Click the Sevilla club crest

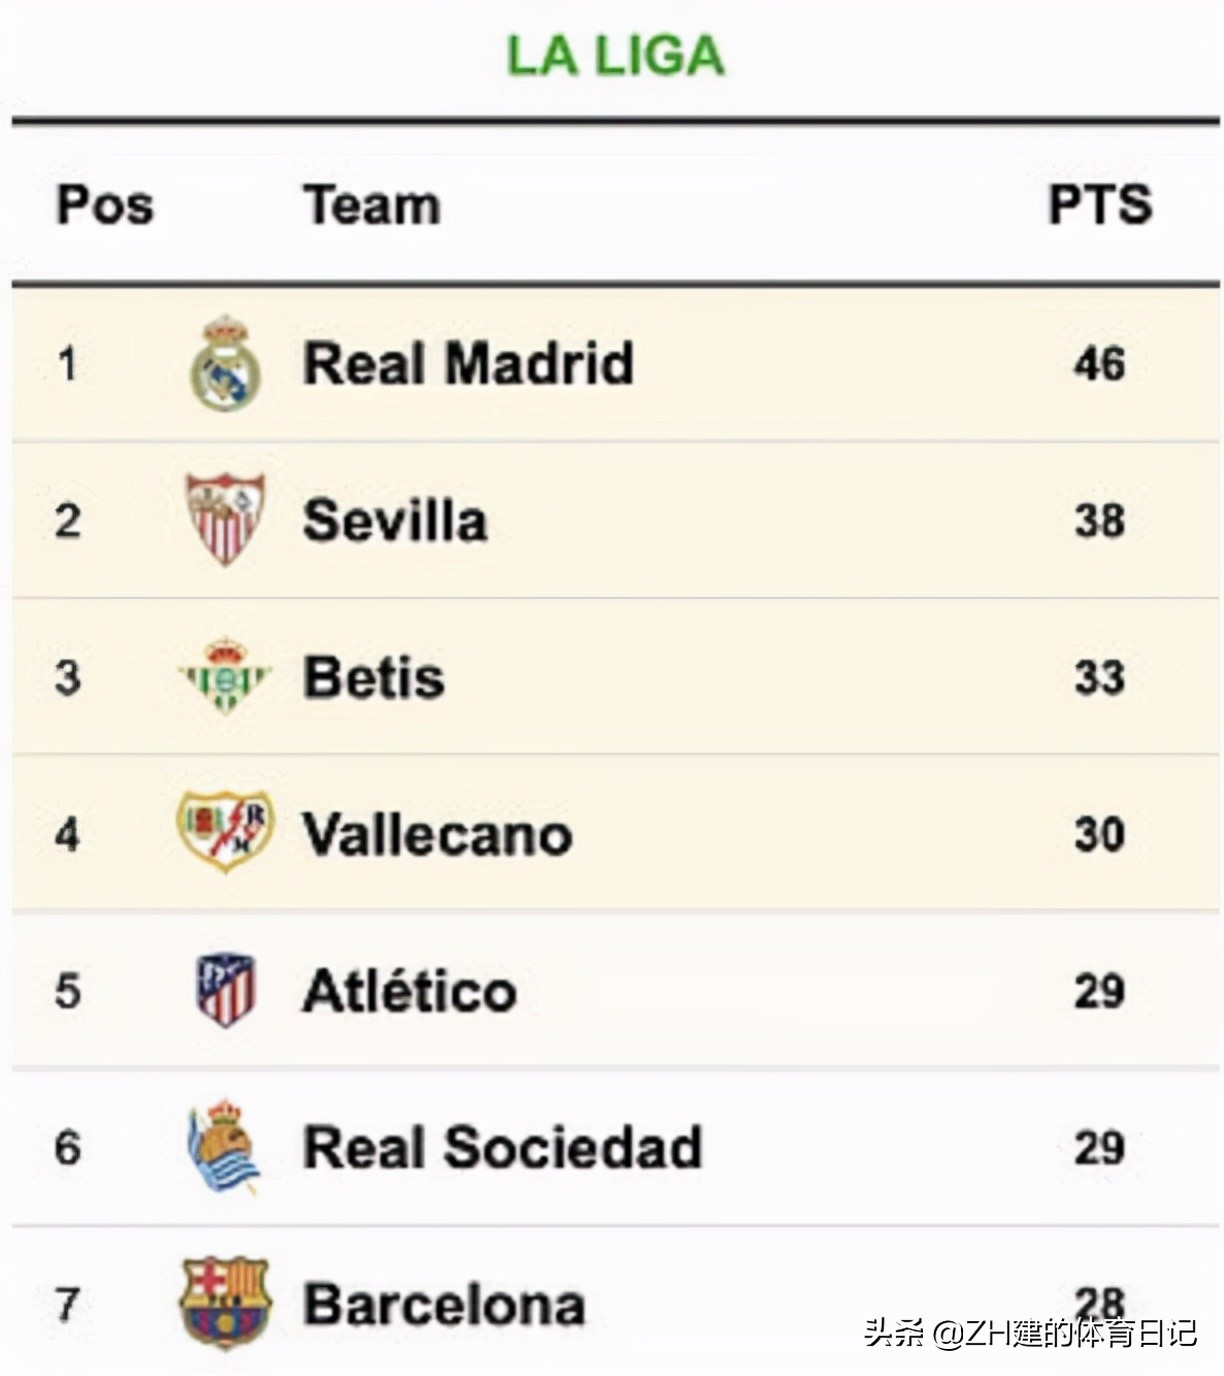[226, 519]
